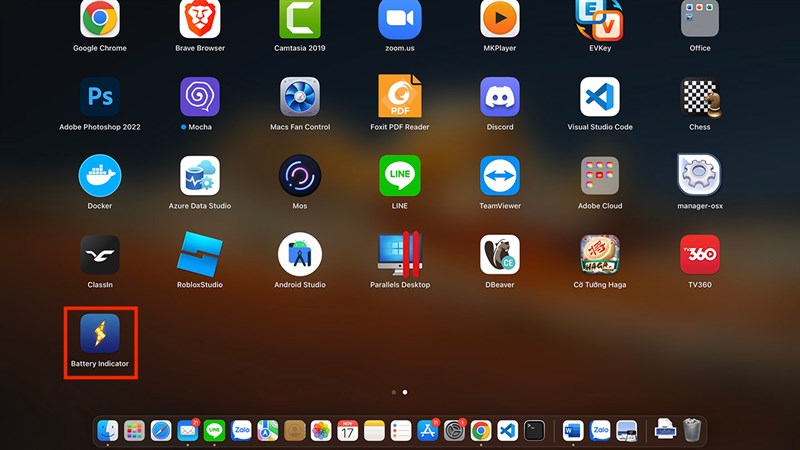Viewport: 800px width, 450px height.
Task: Open the Mocha app
Action: (200, 97)
